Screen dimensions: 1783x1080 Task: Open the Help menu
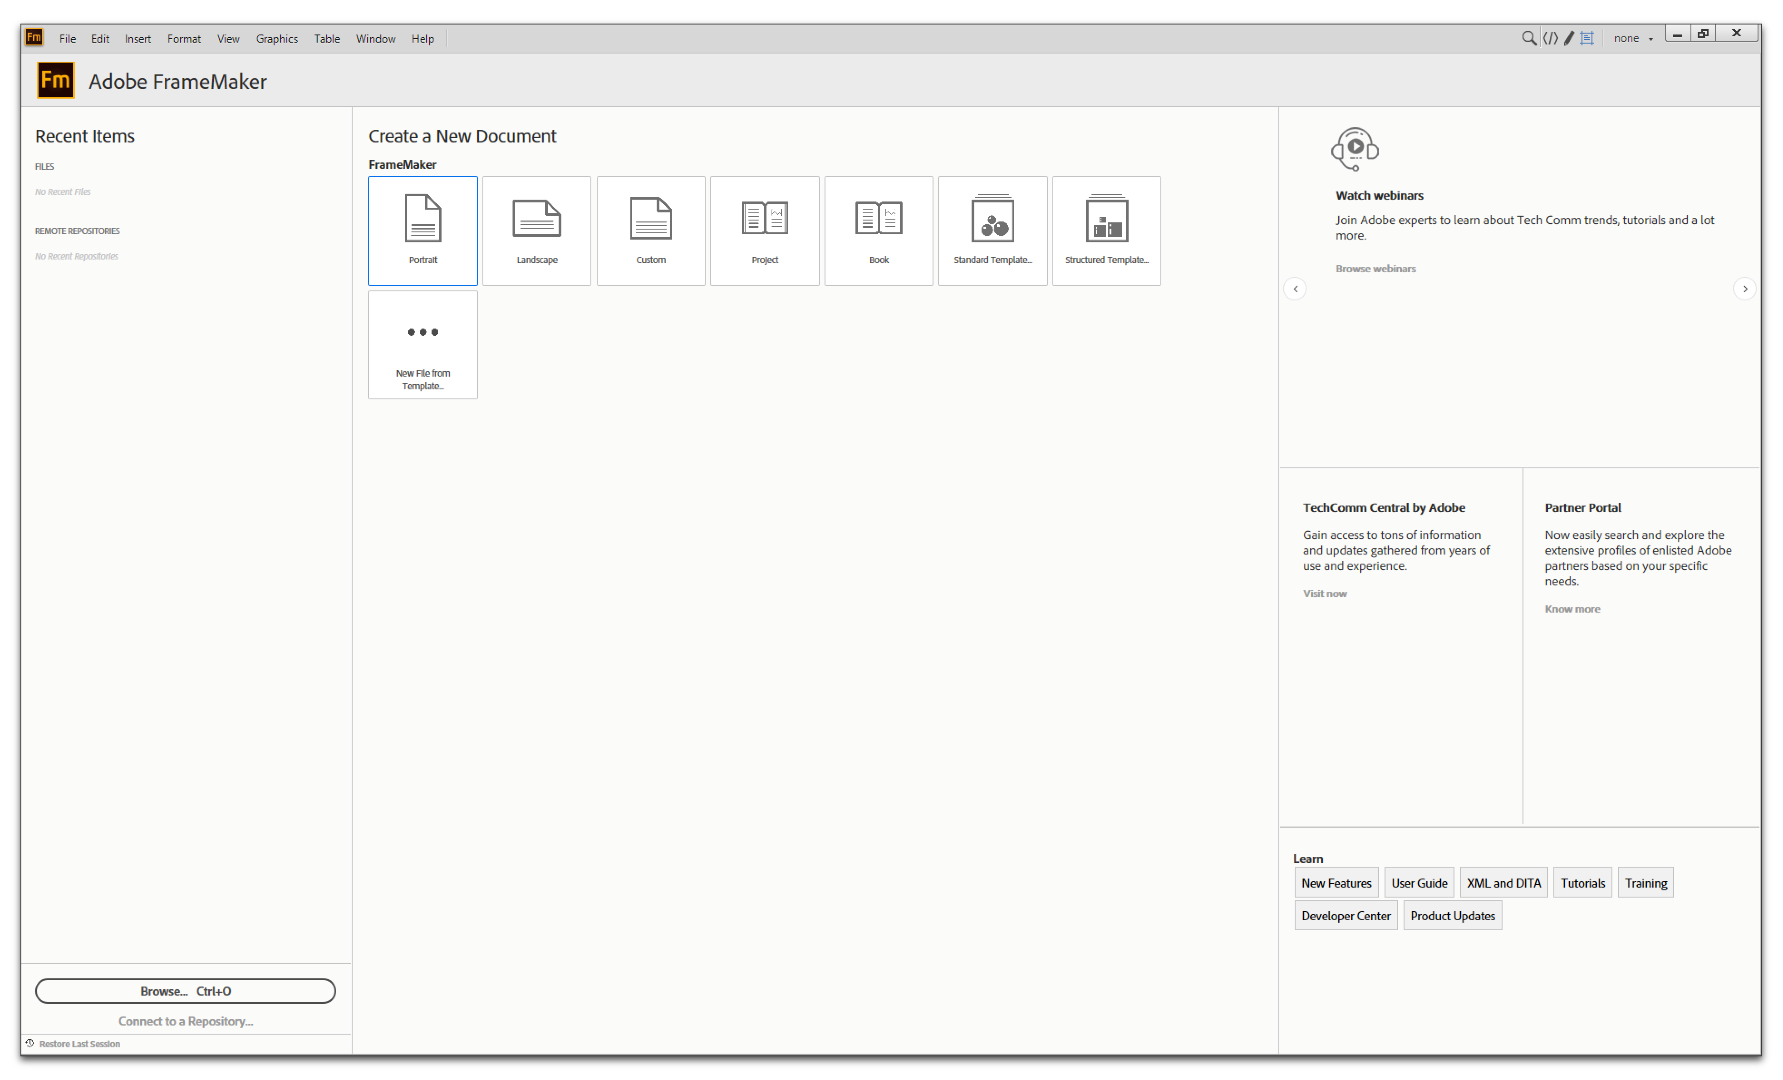click(x=423, y=39)
